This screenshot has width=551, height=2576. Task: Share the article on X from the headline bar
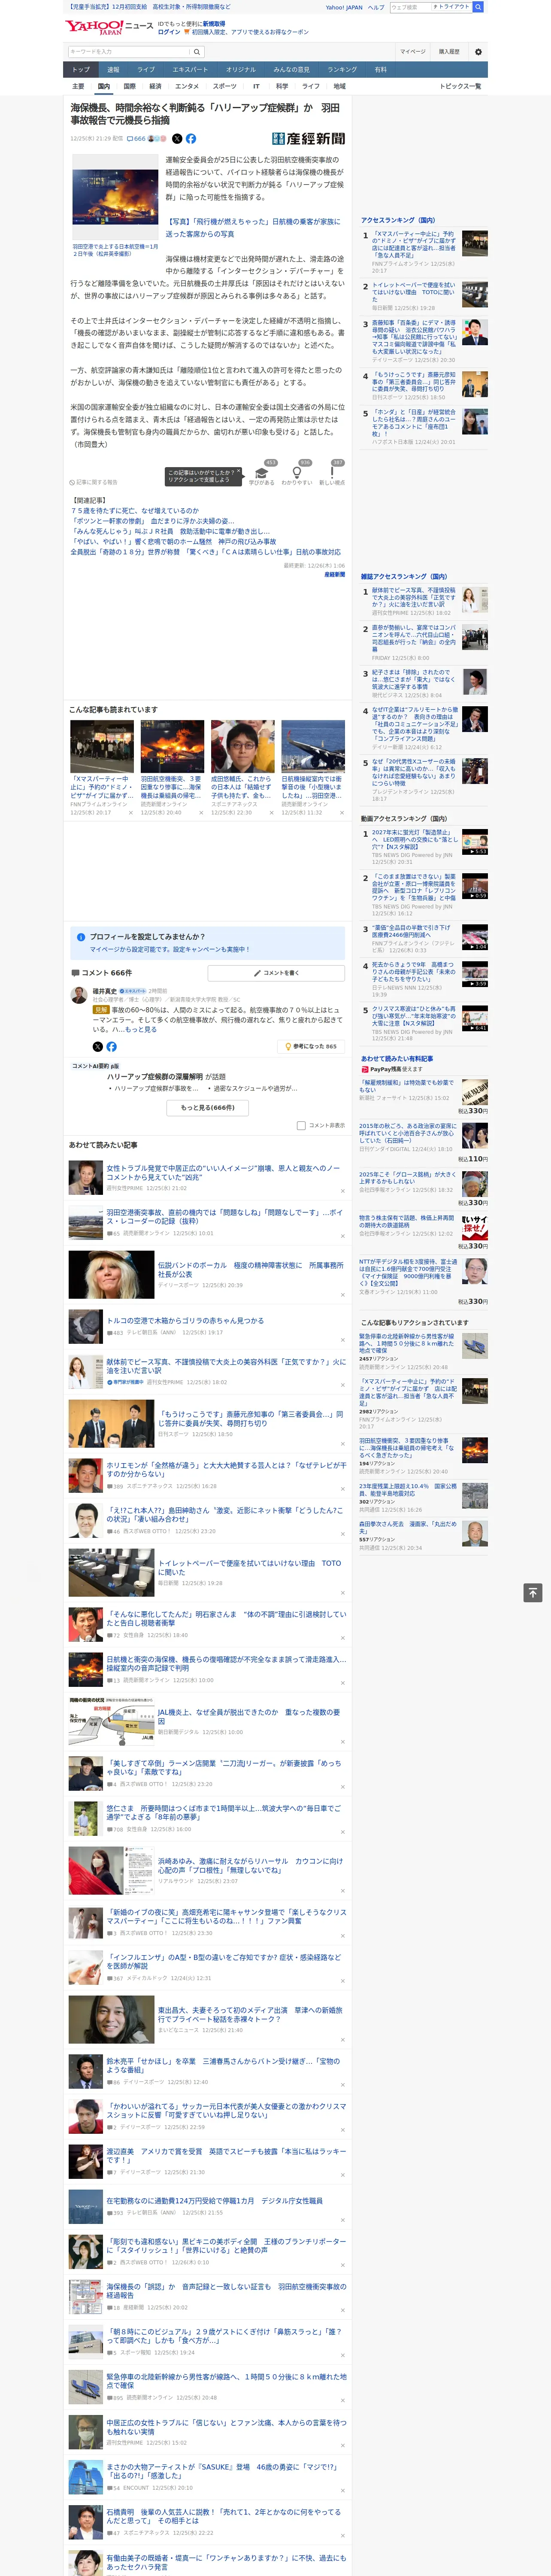[177, 139]
